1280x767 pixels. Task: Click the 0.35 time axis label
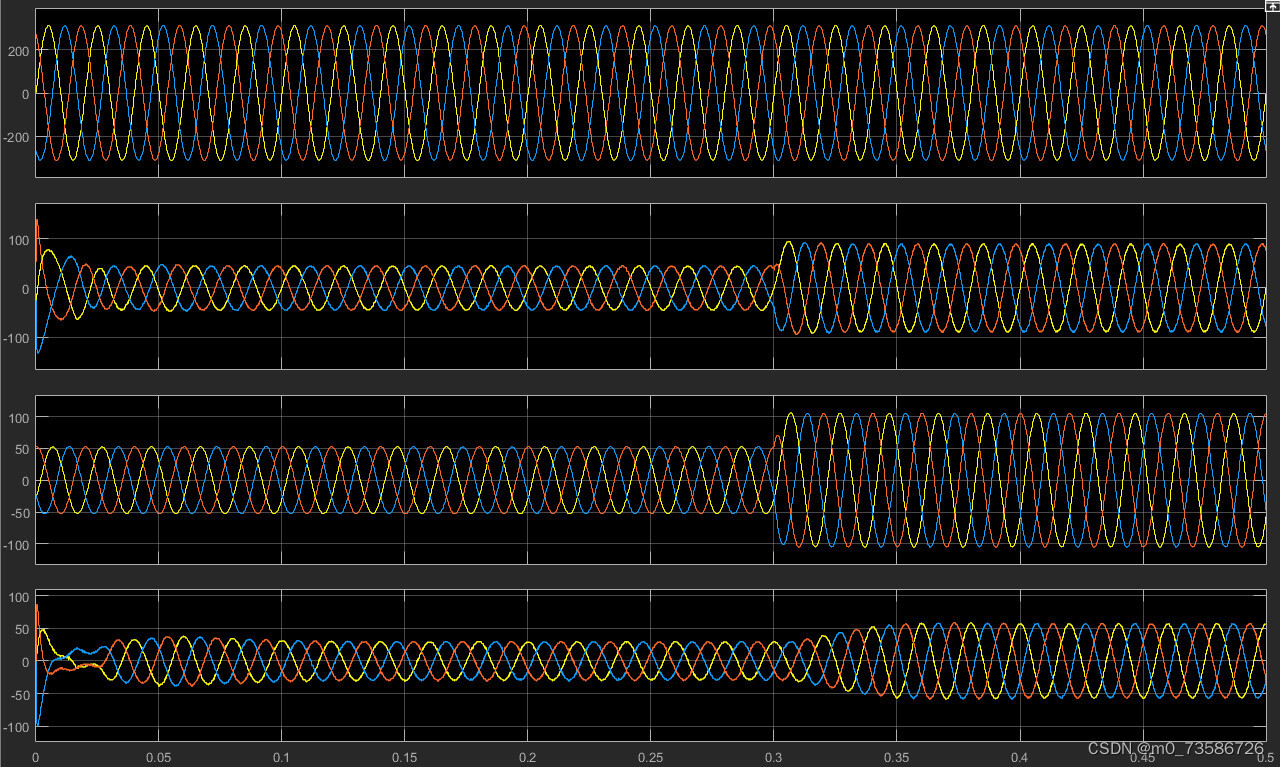pos(897,758)
